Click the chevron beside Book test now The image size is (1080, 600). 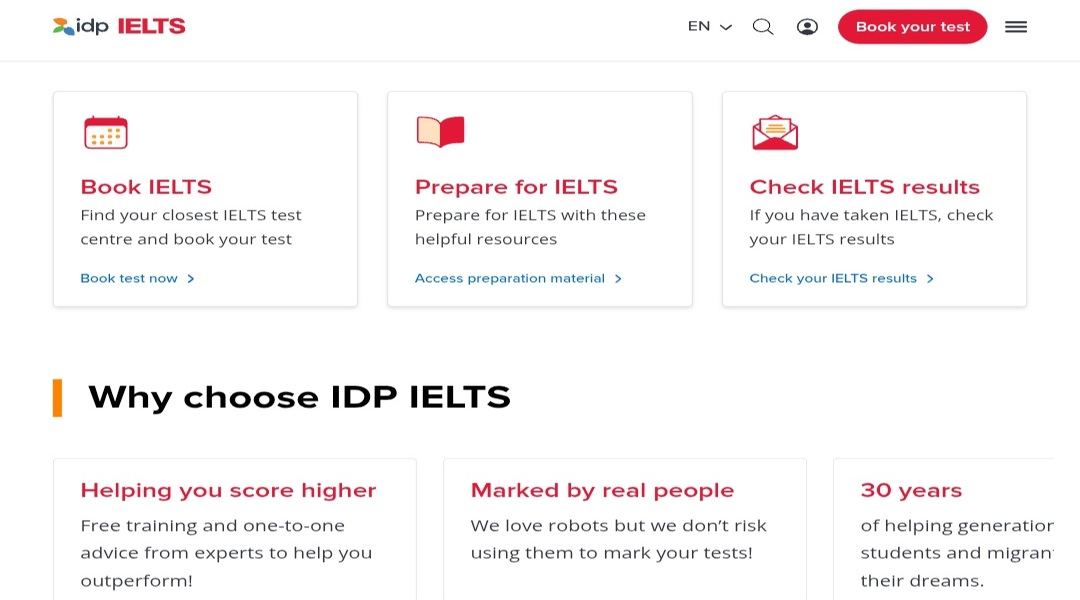(190, 278)
